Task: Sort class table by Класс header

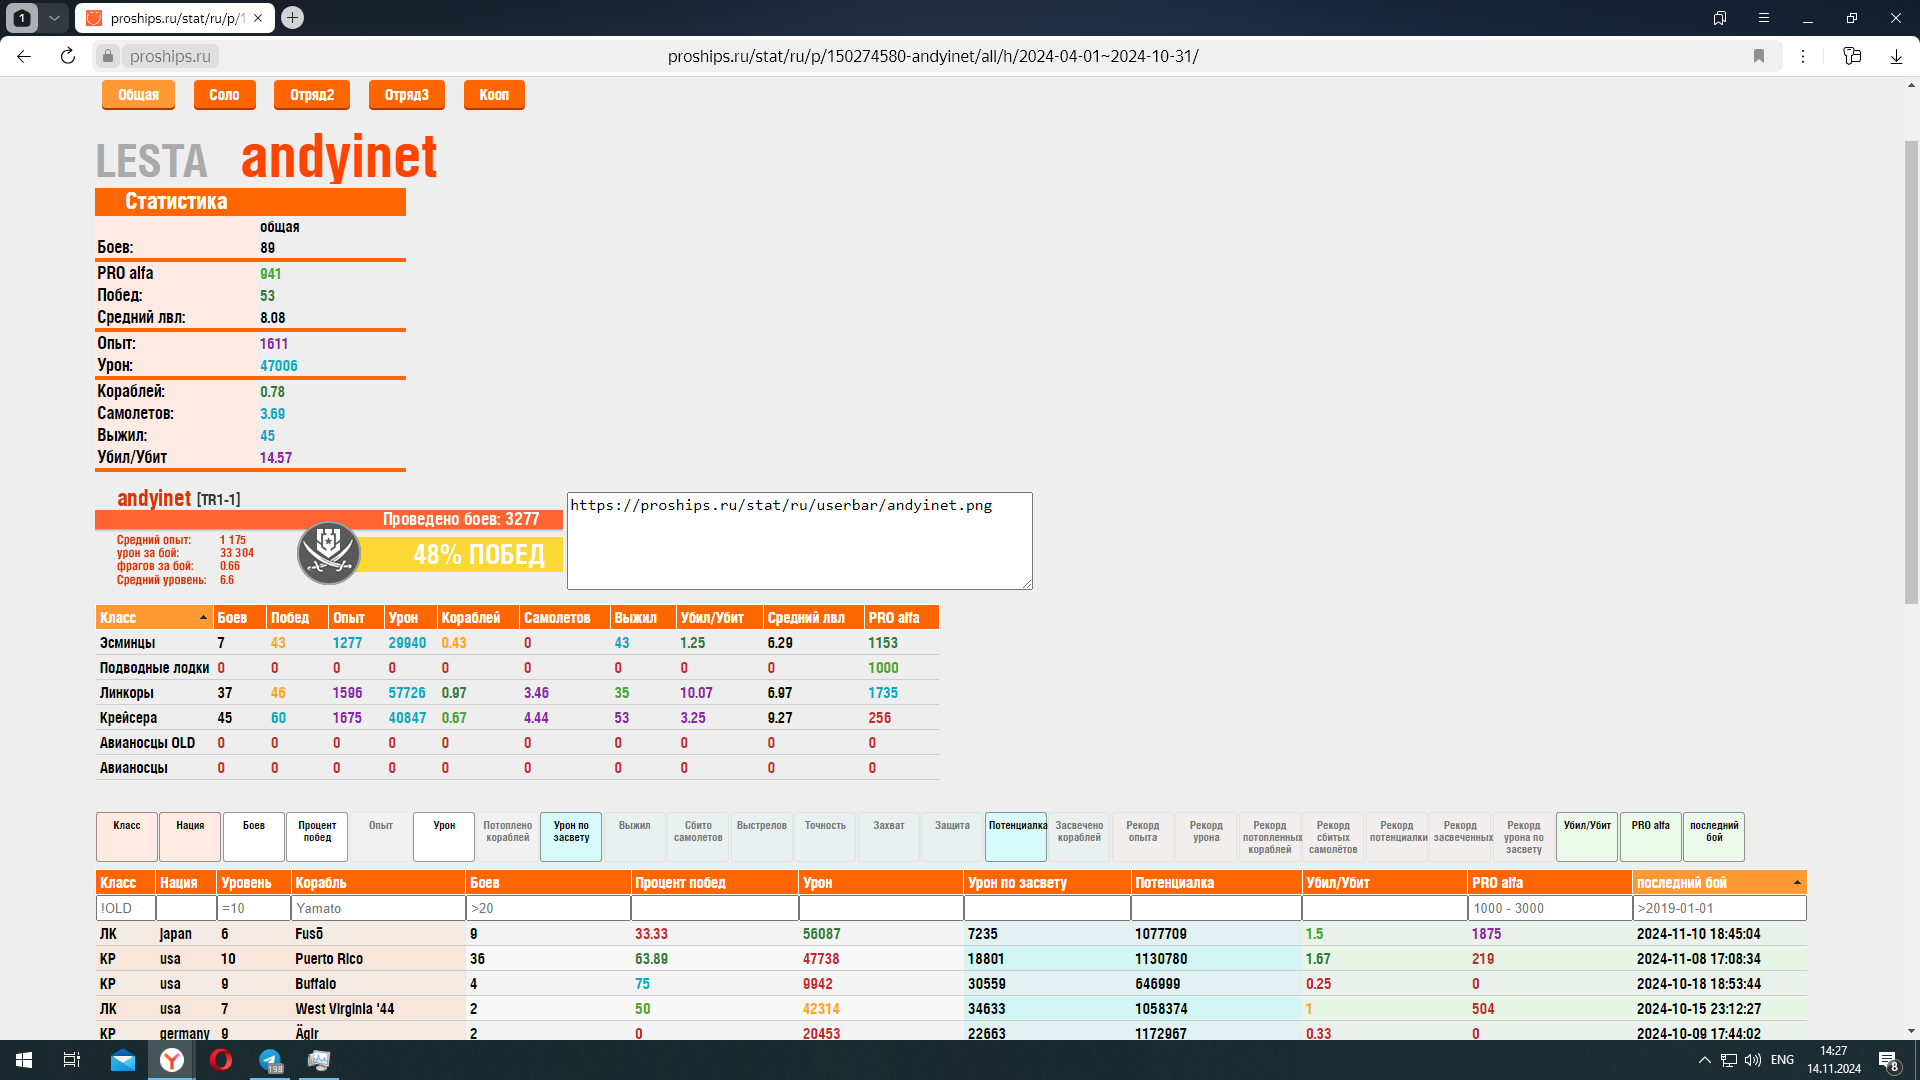Action: (154, 618)
